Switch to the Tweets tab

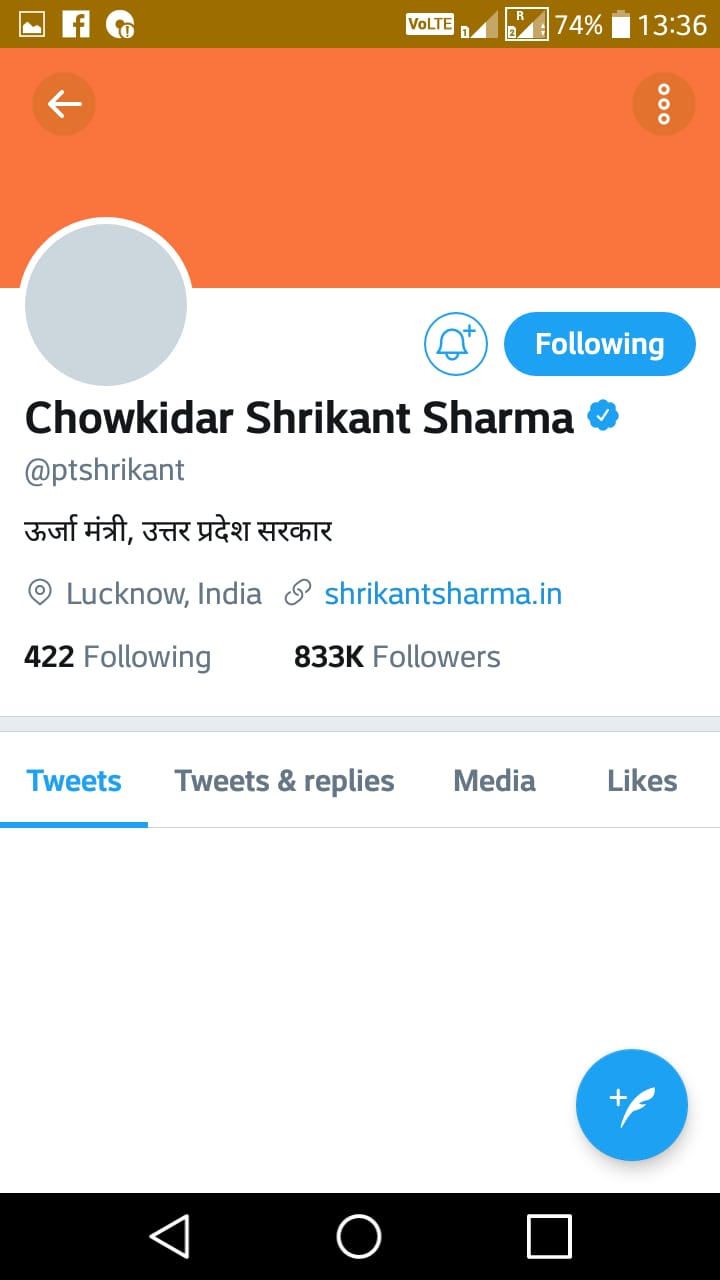pos(74,781)
